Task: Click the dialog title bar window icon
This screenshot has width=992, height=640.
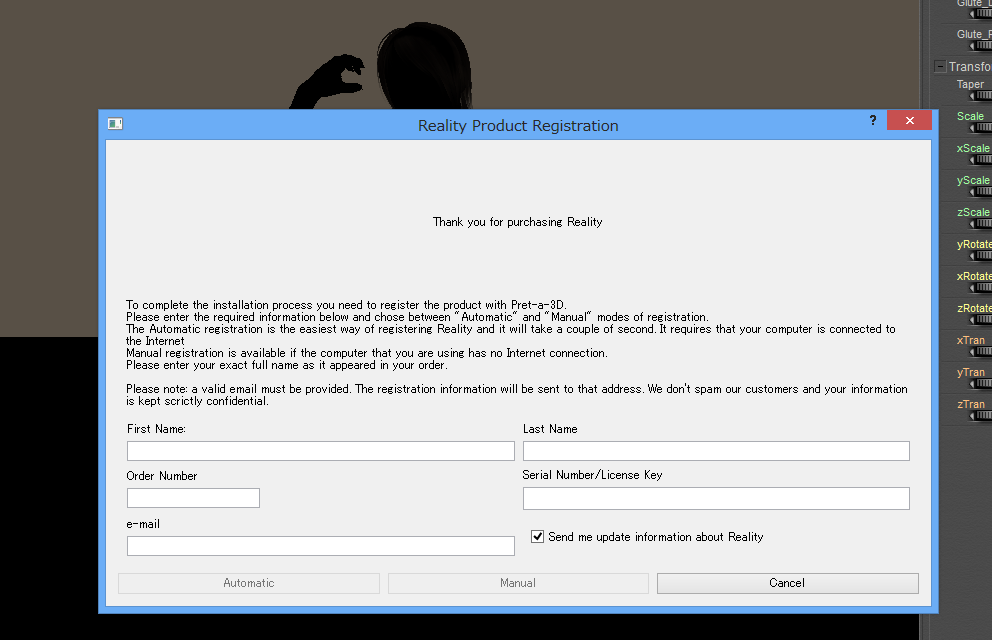Action: tap(115, 124)
